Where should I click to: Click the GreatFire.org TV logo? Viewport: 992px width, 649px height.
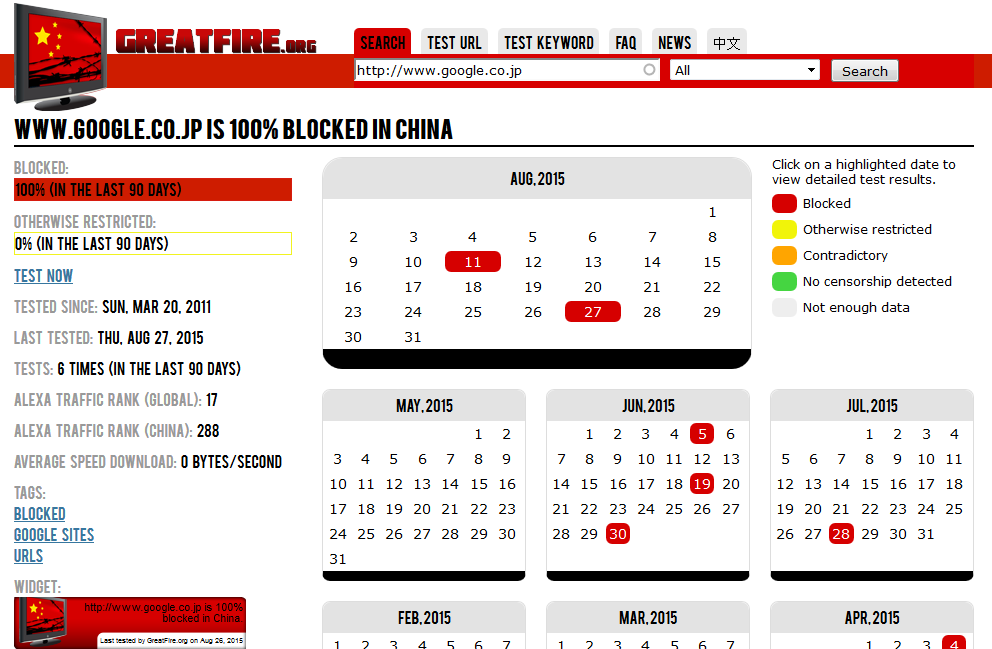coord(60,57)
